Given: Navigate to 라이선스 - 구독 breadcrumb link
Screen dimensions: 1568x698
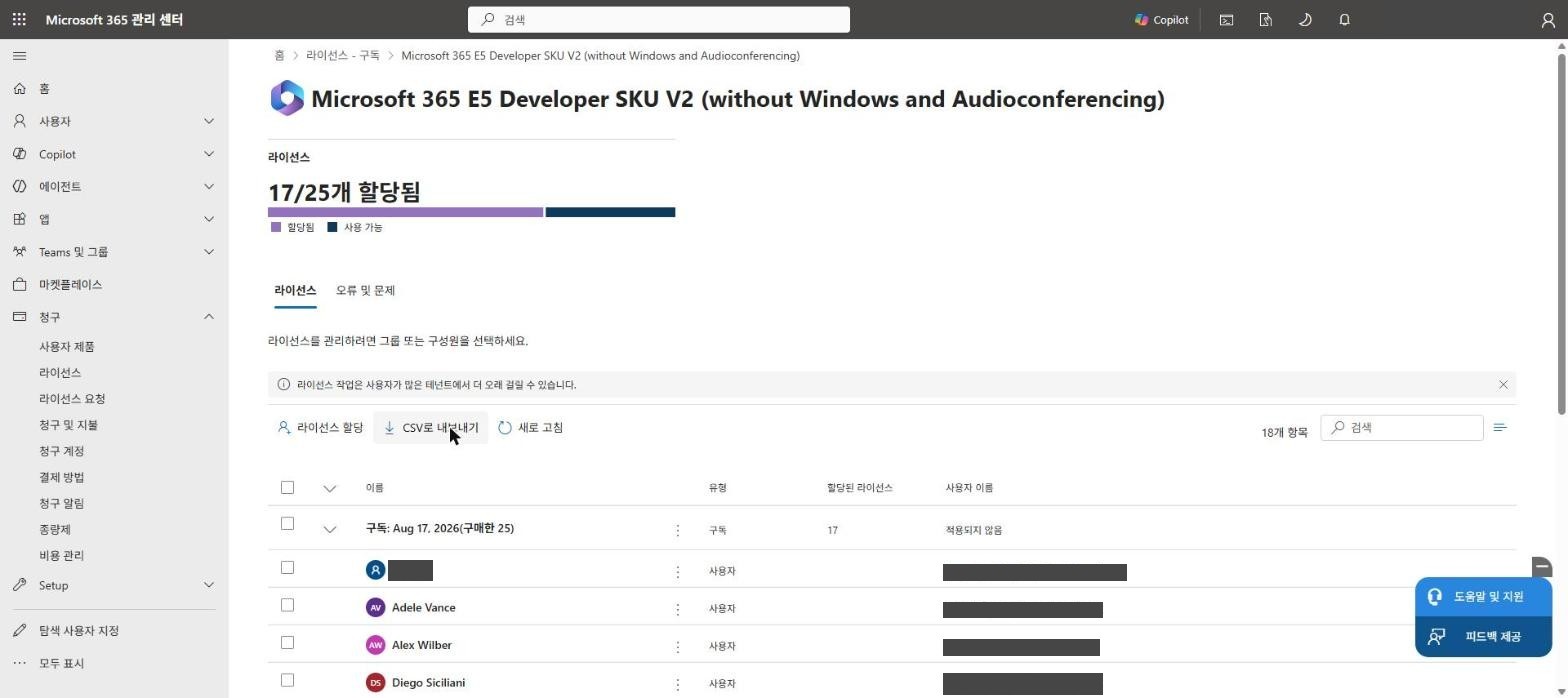Looking at the screenshot, I should click(x=343, y=56).
